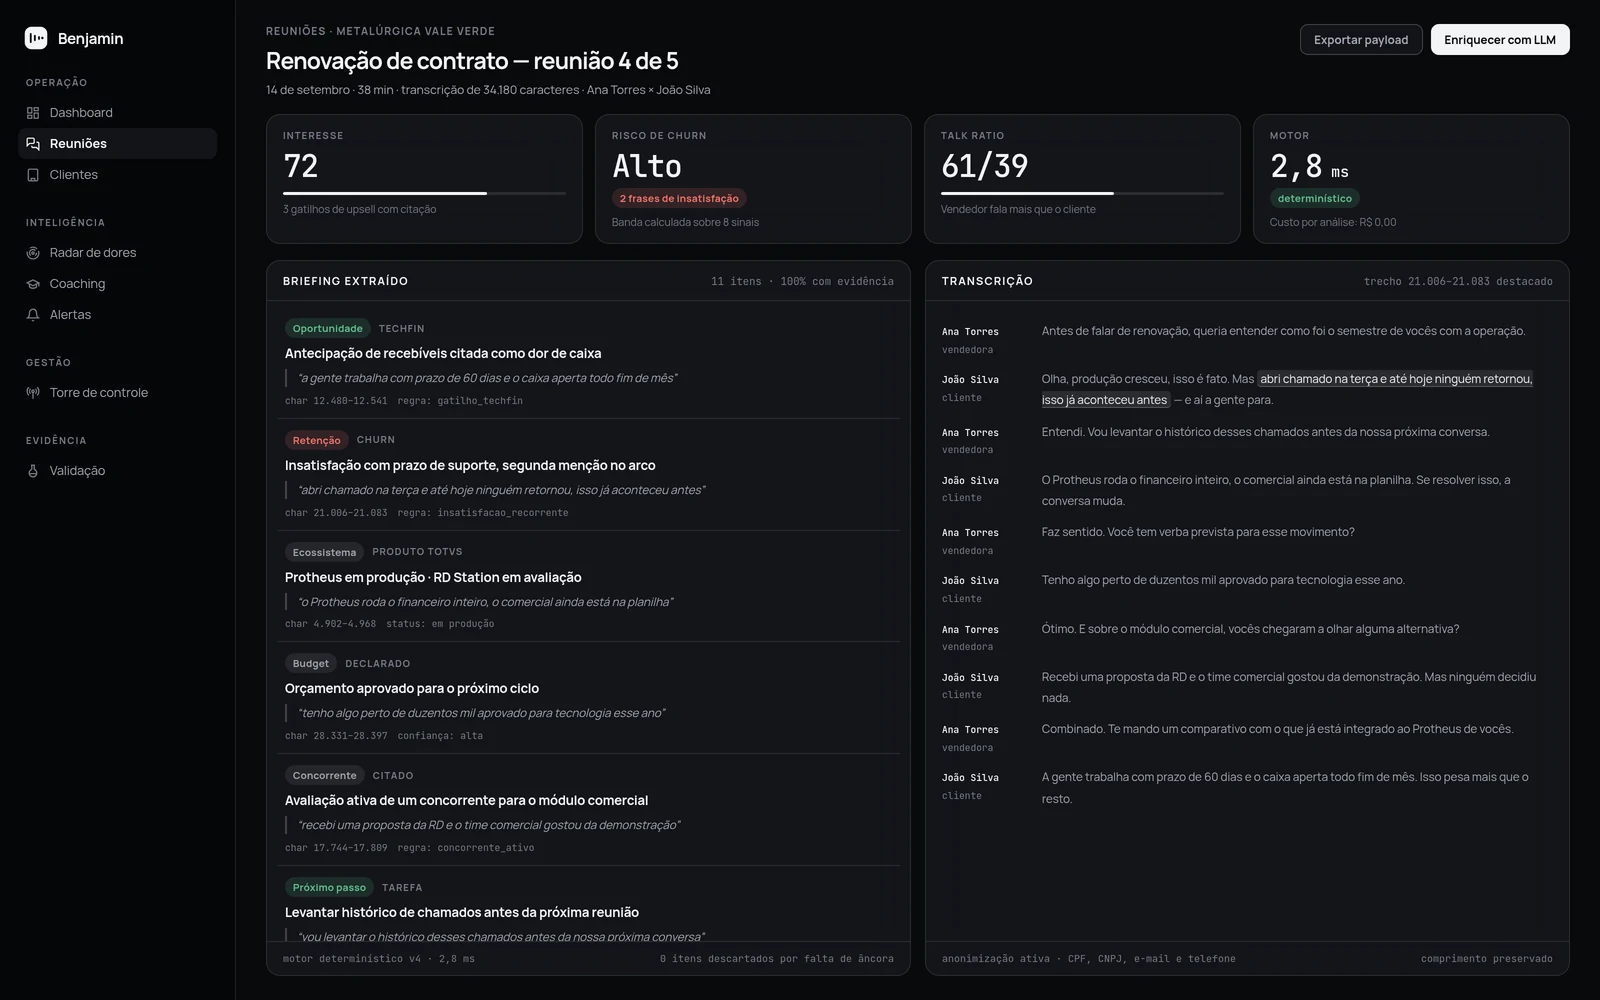Viewport: 1600px width, 1000px height.
Task: Click Enriquecer com LLM button
Action: [x=1500, y=40]
